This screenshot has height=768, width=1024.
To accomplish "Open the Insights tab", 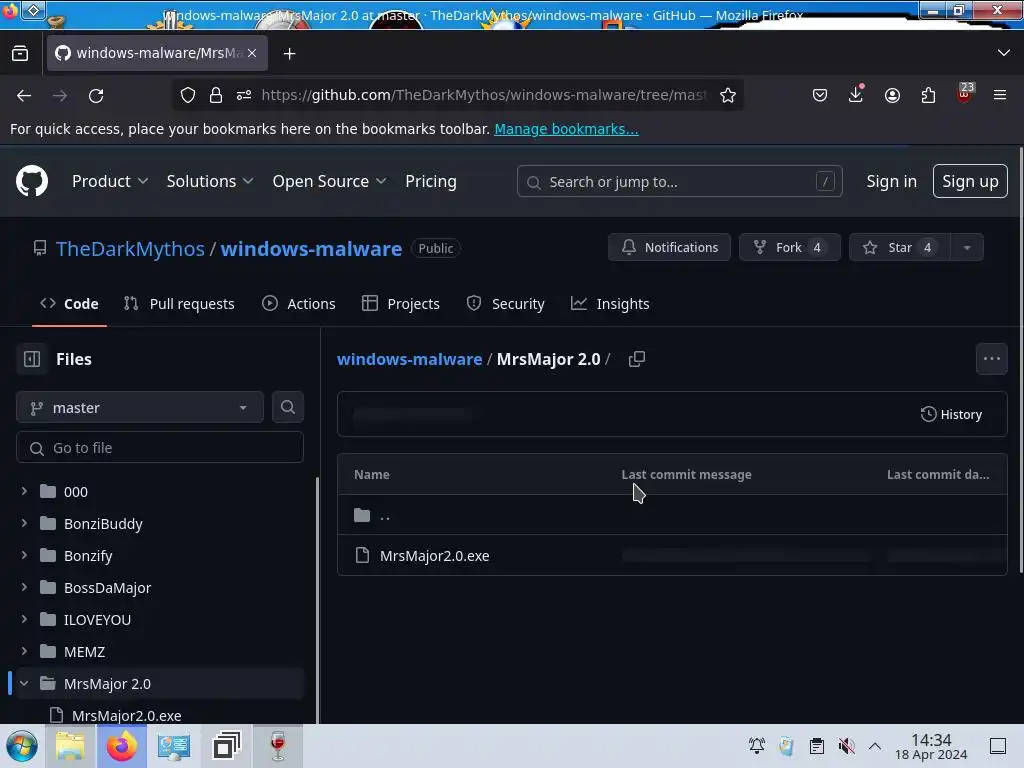I will coord(610,304).
